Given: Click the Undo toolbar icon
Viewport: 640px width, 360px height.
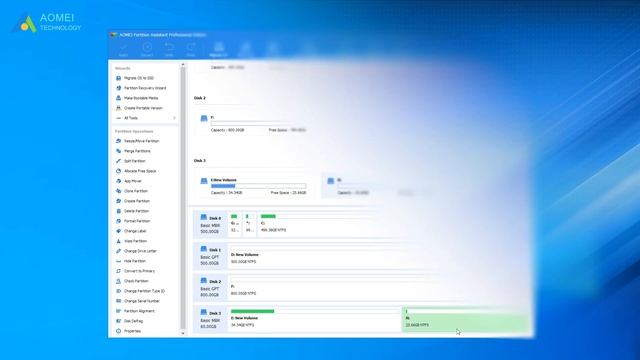Looking at the screenshot, I should pos(169,49).
